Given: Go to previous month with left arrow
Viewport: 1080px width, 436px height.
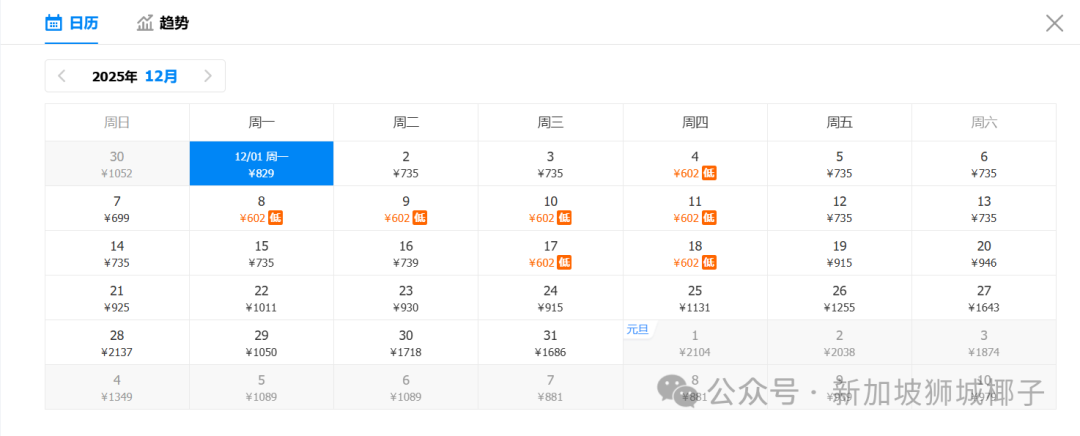Looking at the screenshot, I should tap(62, 76).
